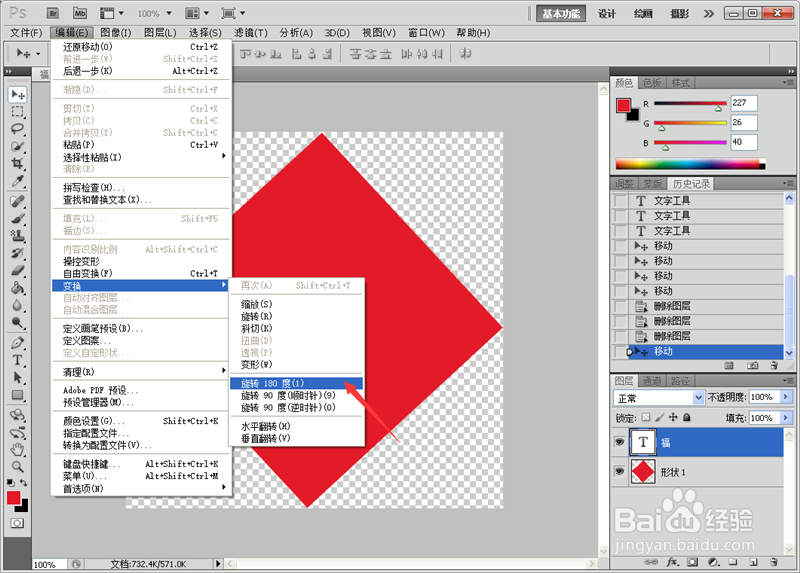The image size is (800, 573).
Task: Choose 垂直翻转 from transform submenu
Action: [296, 438]
